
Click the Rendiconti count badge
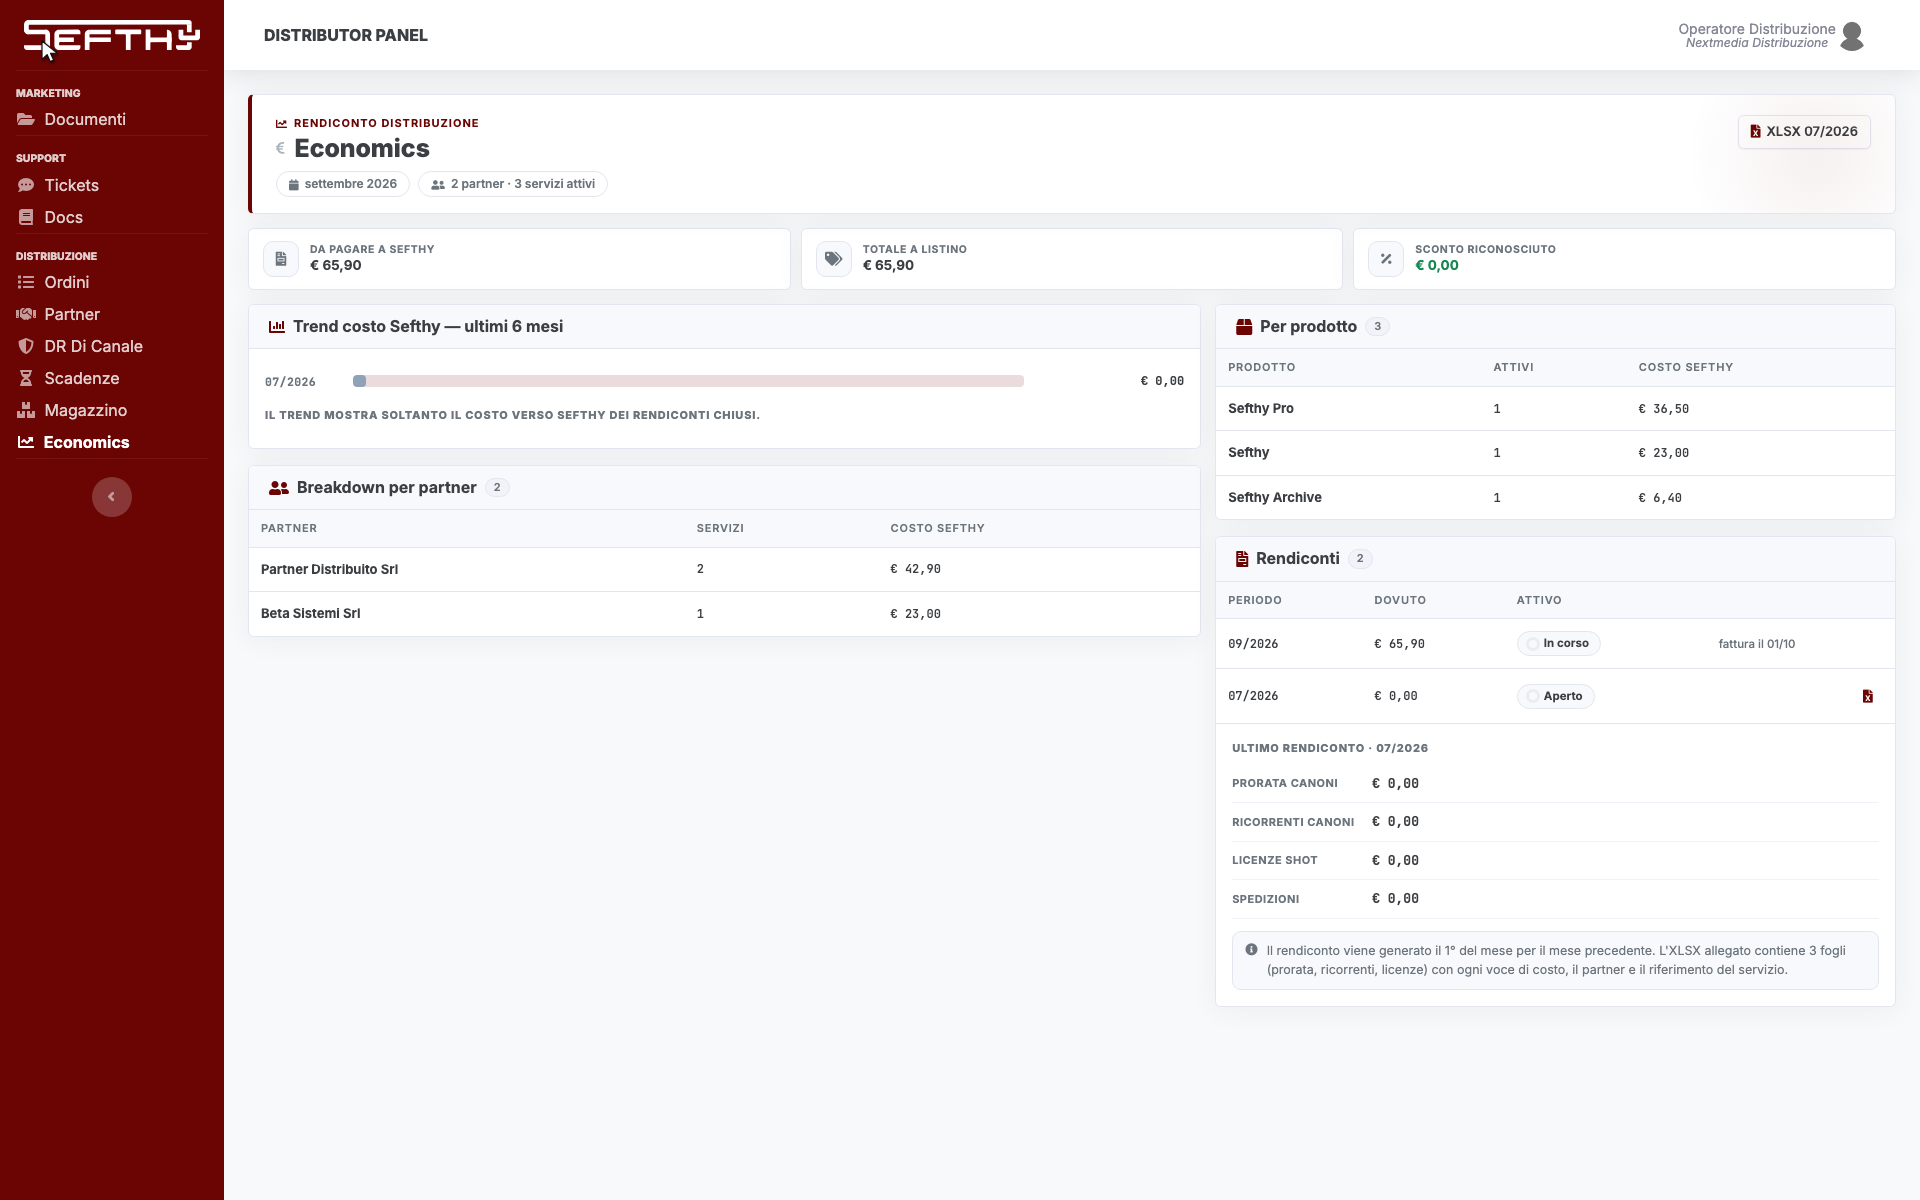[x=1360, y=559]
